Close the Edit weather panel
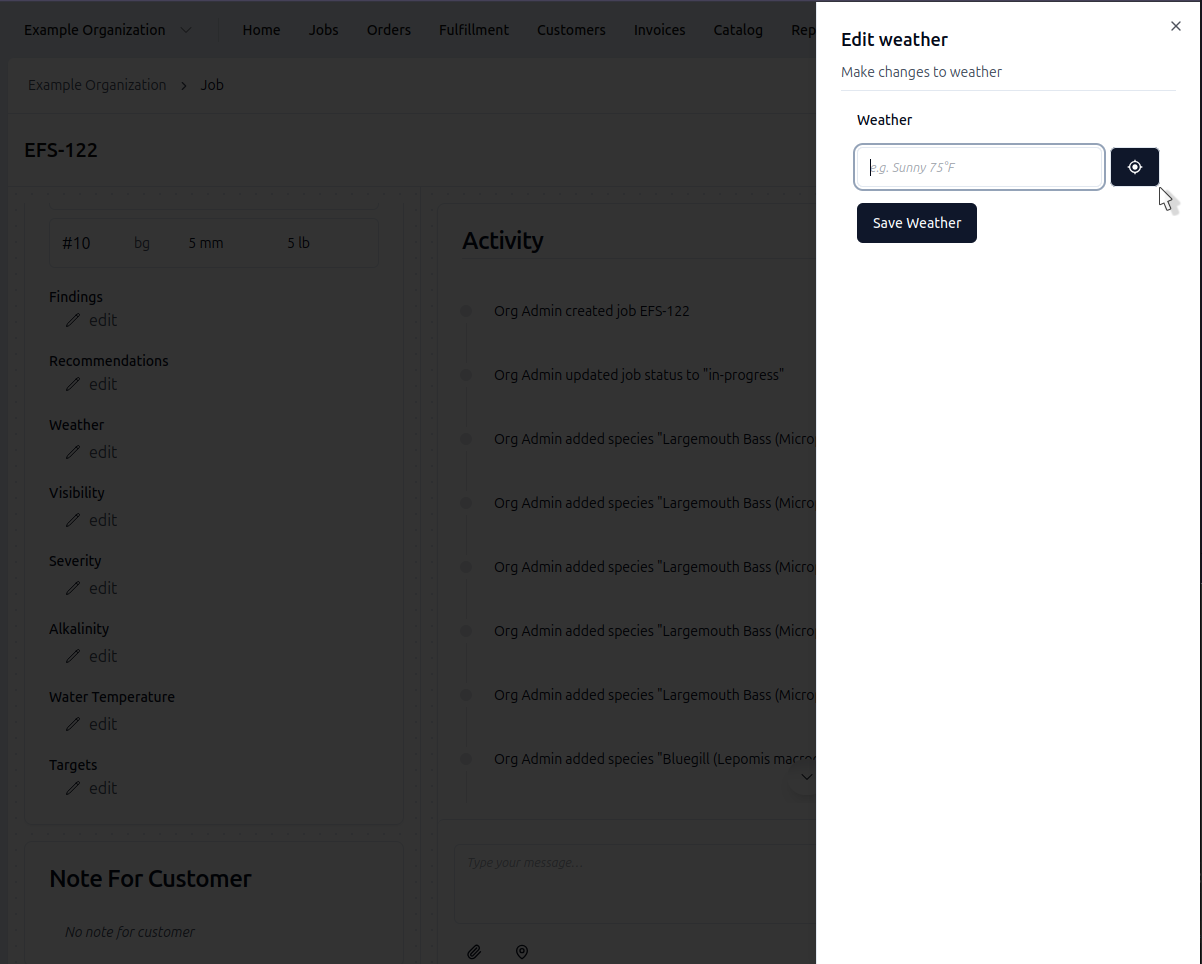The height and width of the screenshot is (964, 1202). pyautogui.click(x=1175, y=27)
